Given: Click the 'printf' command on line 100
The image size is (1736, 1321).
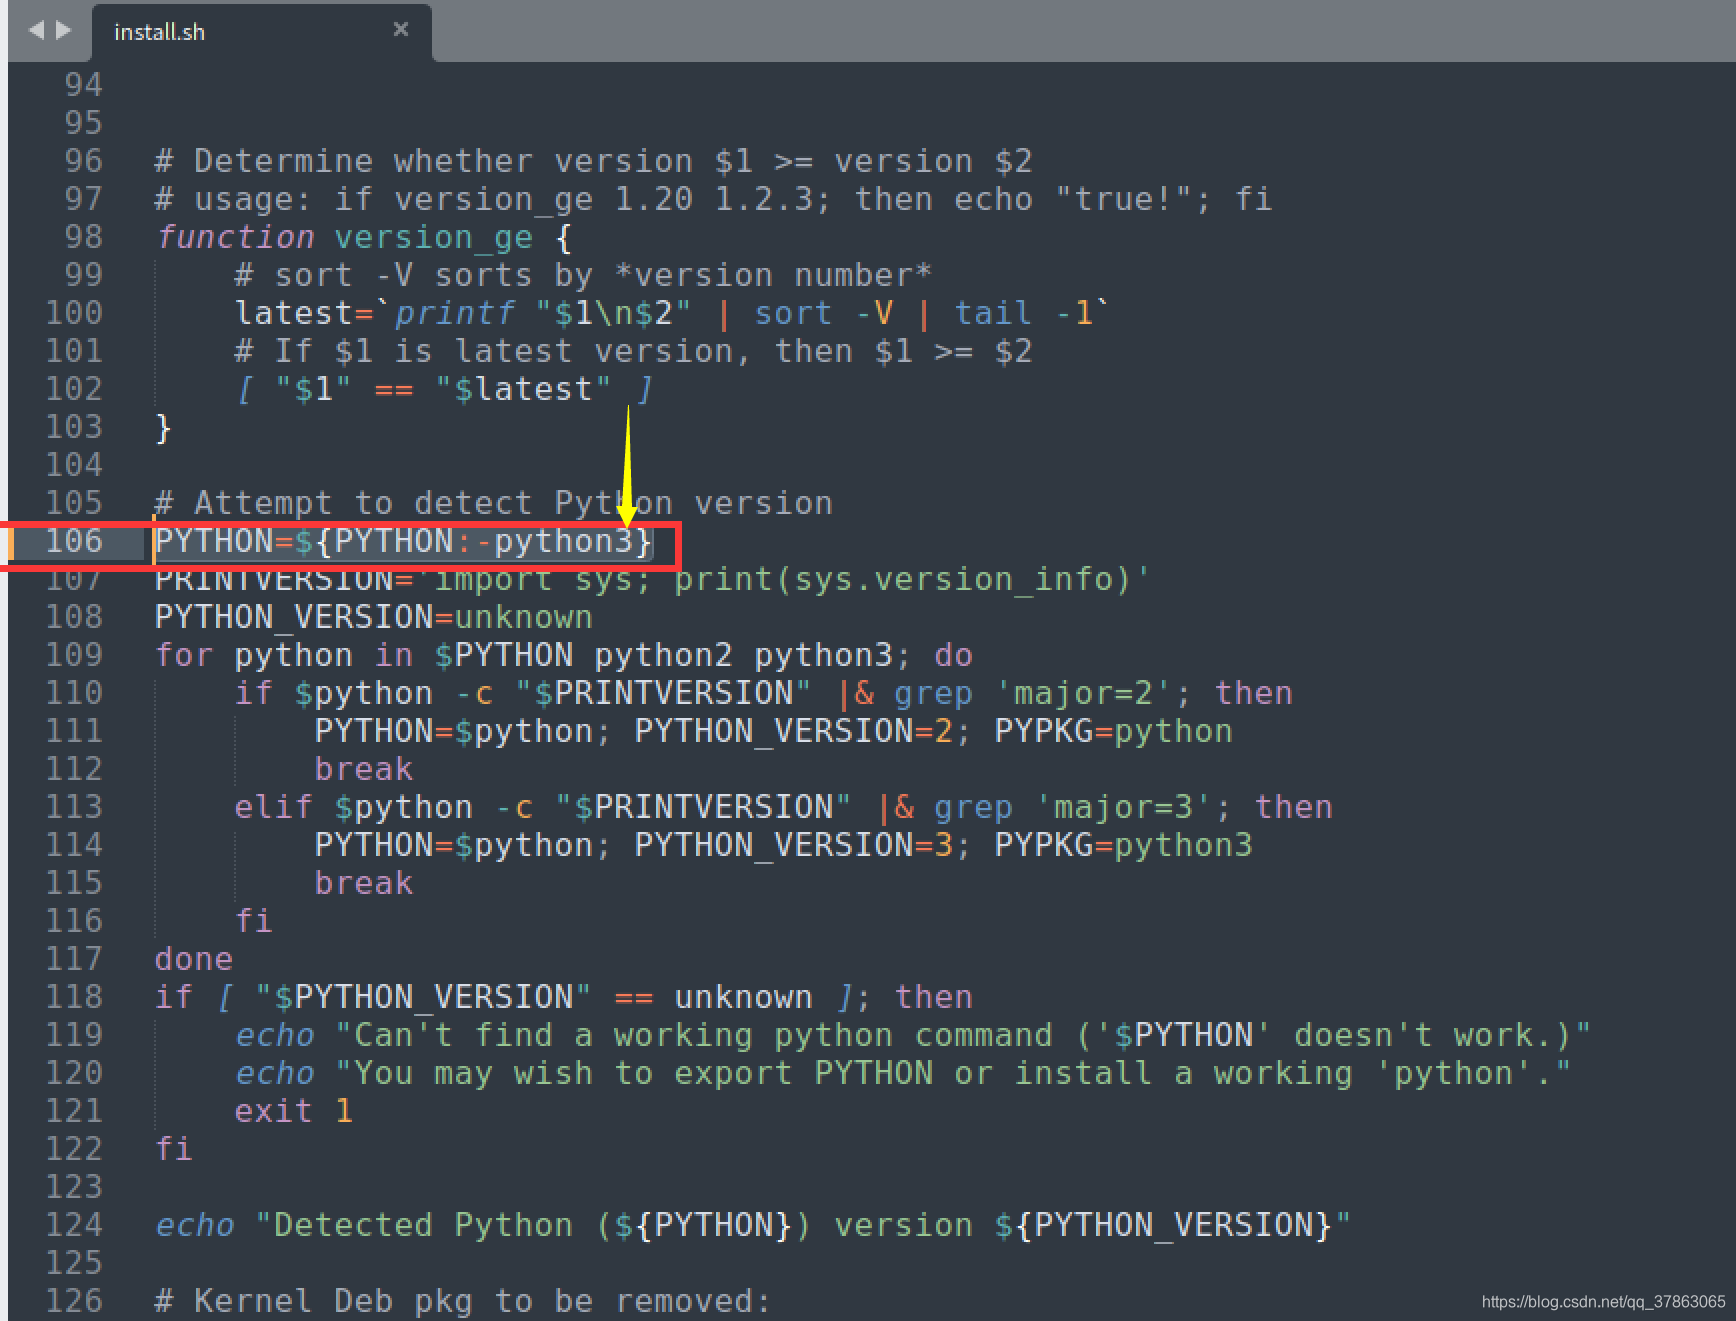Looking at the screenshot, I should point(455,314).
